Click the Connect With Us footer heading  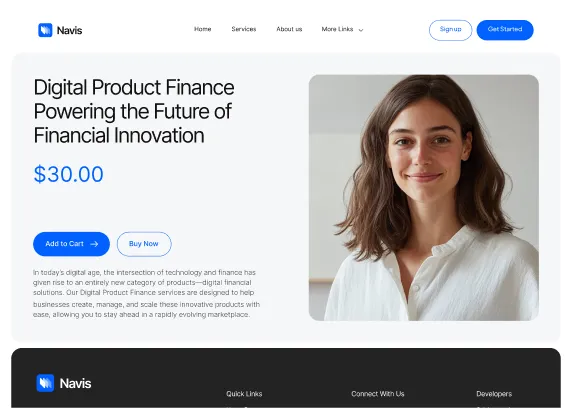(x=378, y=394)
